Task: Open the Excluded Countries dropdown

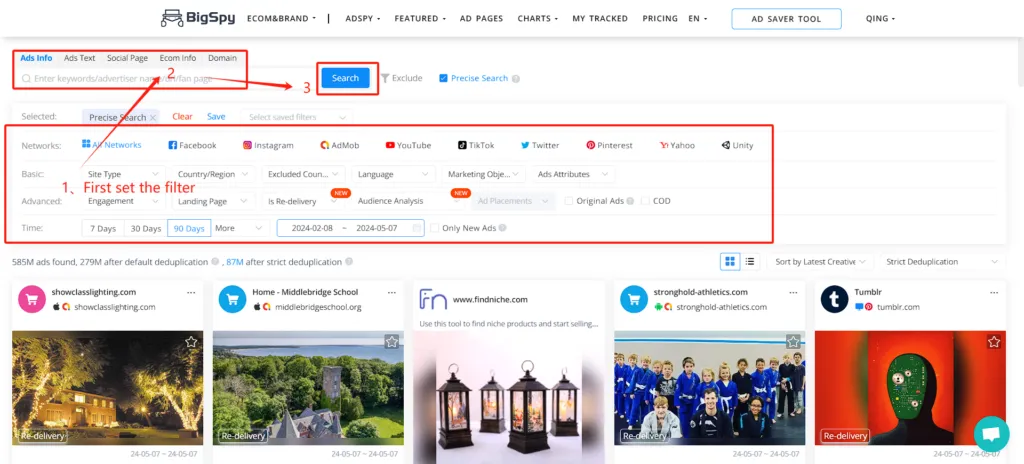Action: click(x=304, y=174)
